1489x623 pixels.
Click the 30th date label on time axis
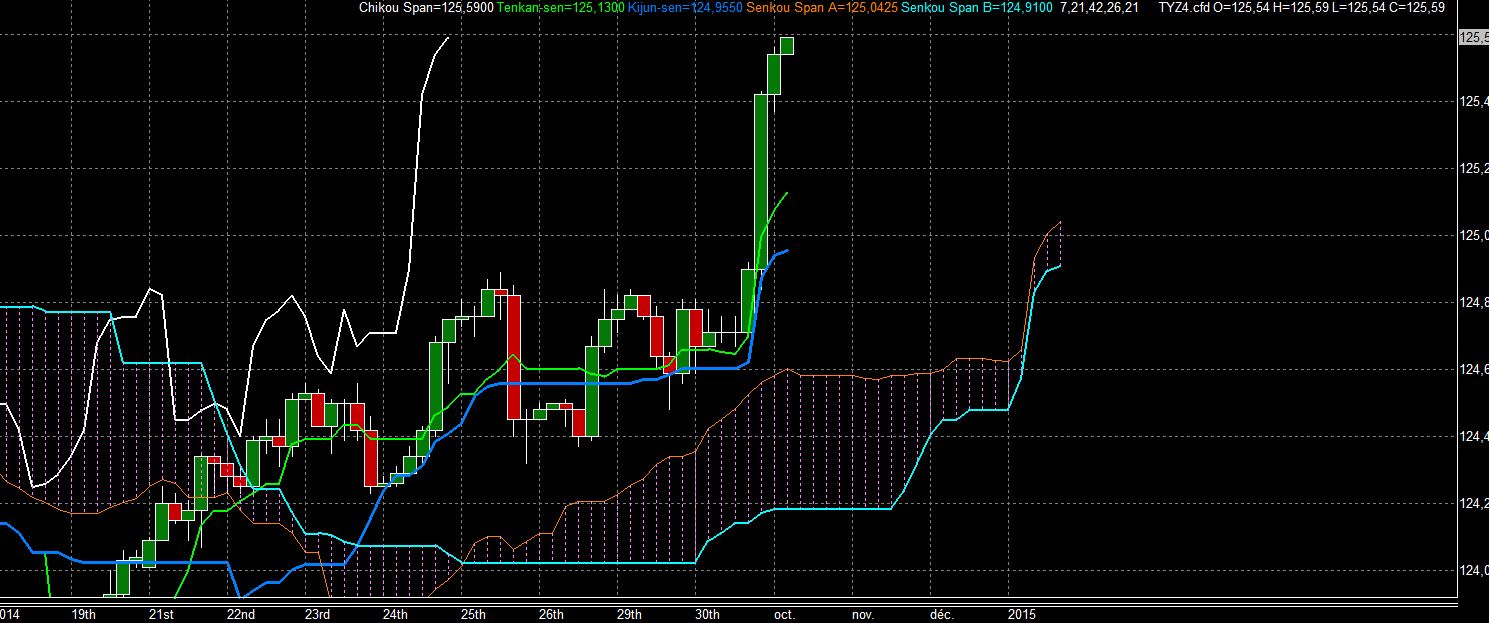tap(707, 613)
